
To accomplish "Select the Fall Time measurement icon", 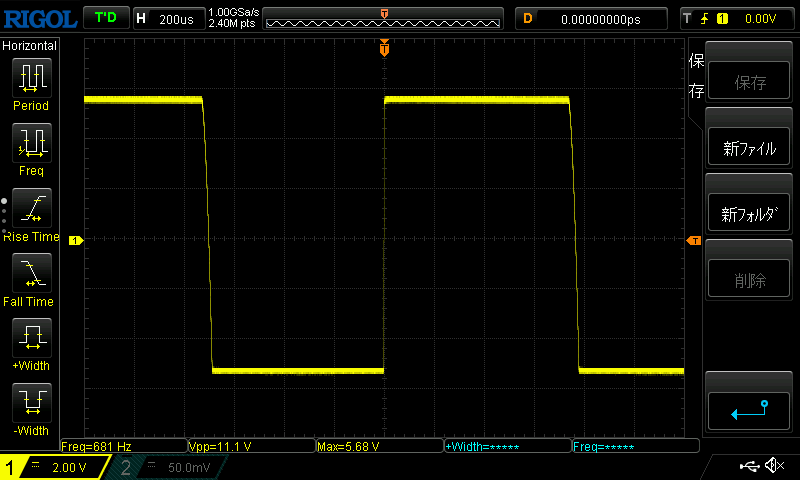I will 32,272.
